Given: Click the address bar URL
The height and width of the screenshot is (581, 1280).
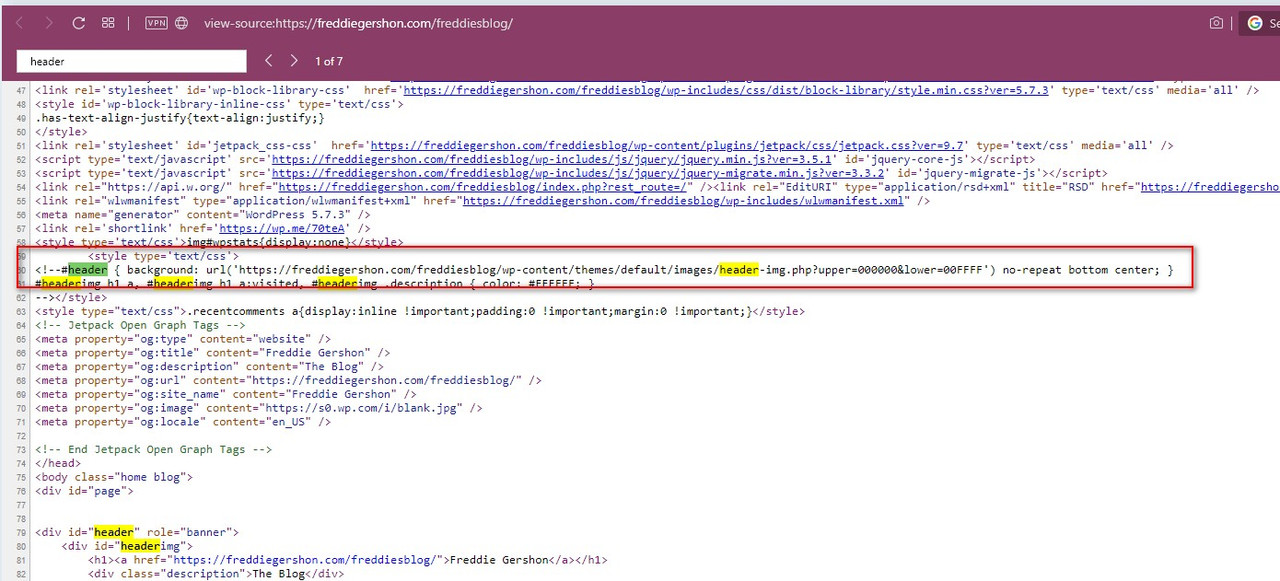Looking at the screenshot, I should click(358, 23).
